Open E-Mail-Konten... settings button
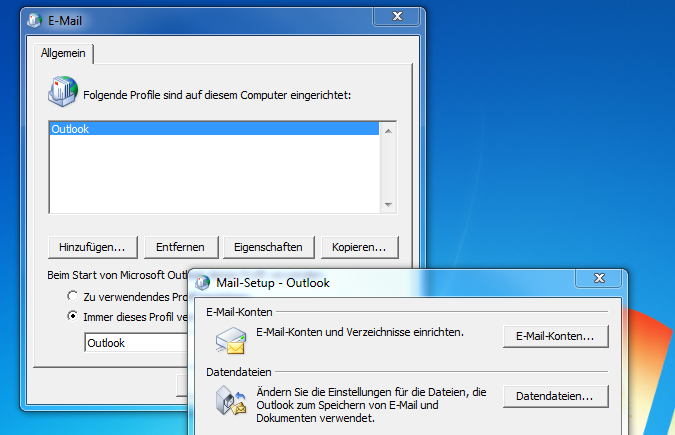The image size is (675, 435). click(555, 336)
